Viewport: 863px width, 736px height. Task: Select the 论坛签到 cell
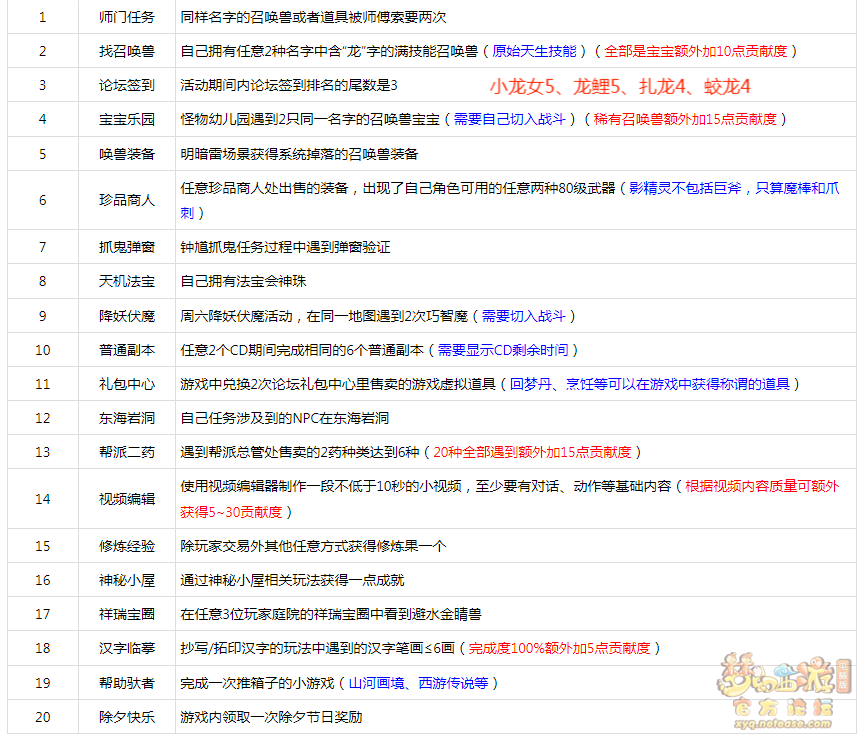coord(127,85)
